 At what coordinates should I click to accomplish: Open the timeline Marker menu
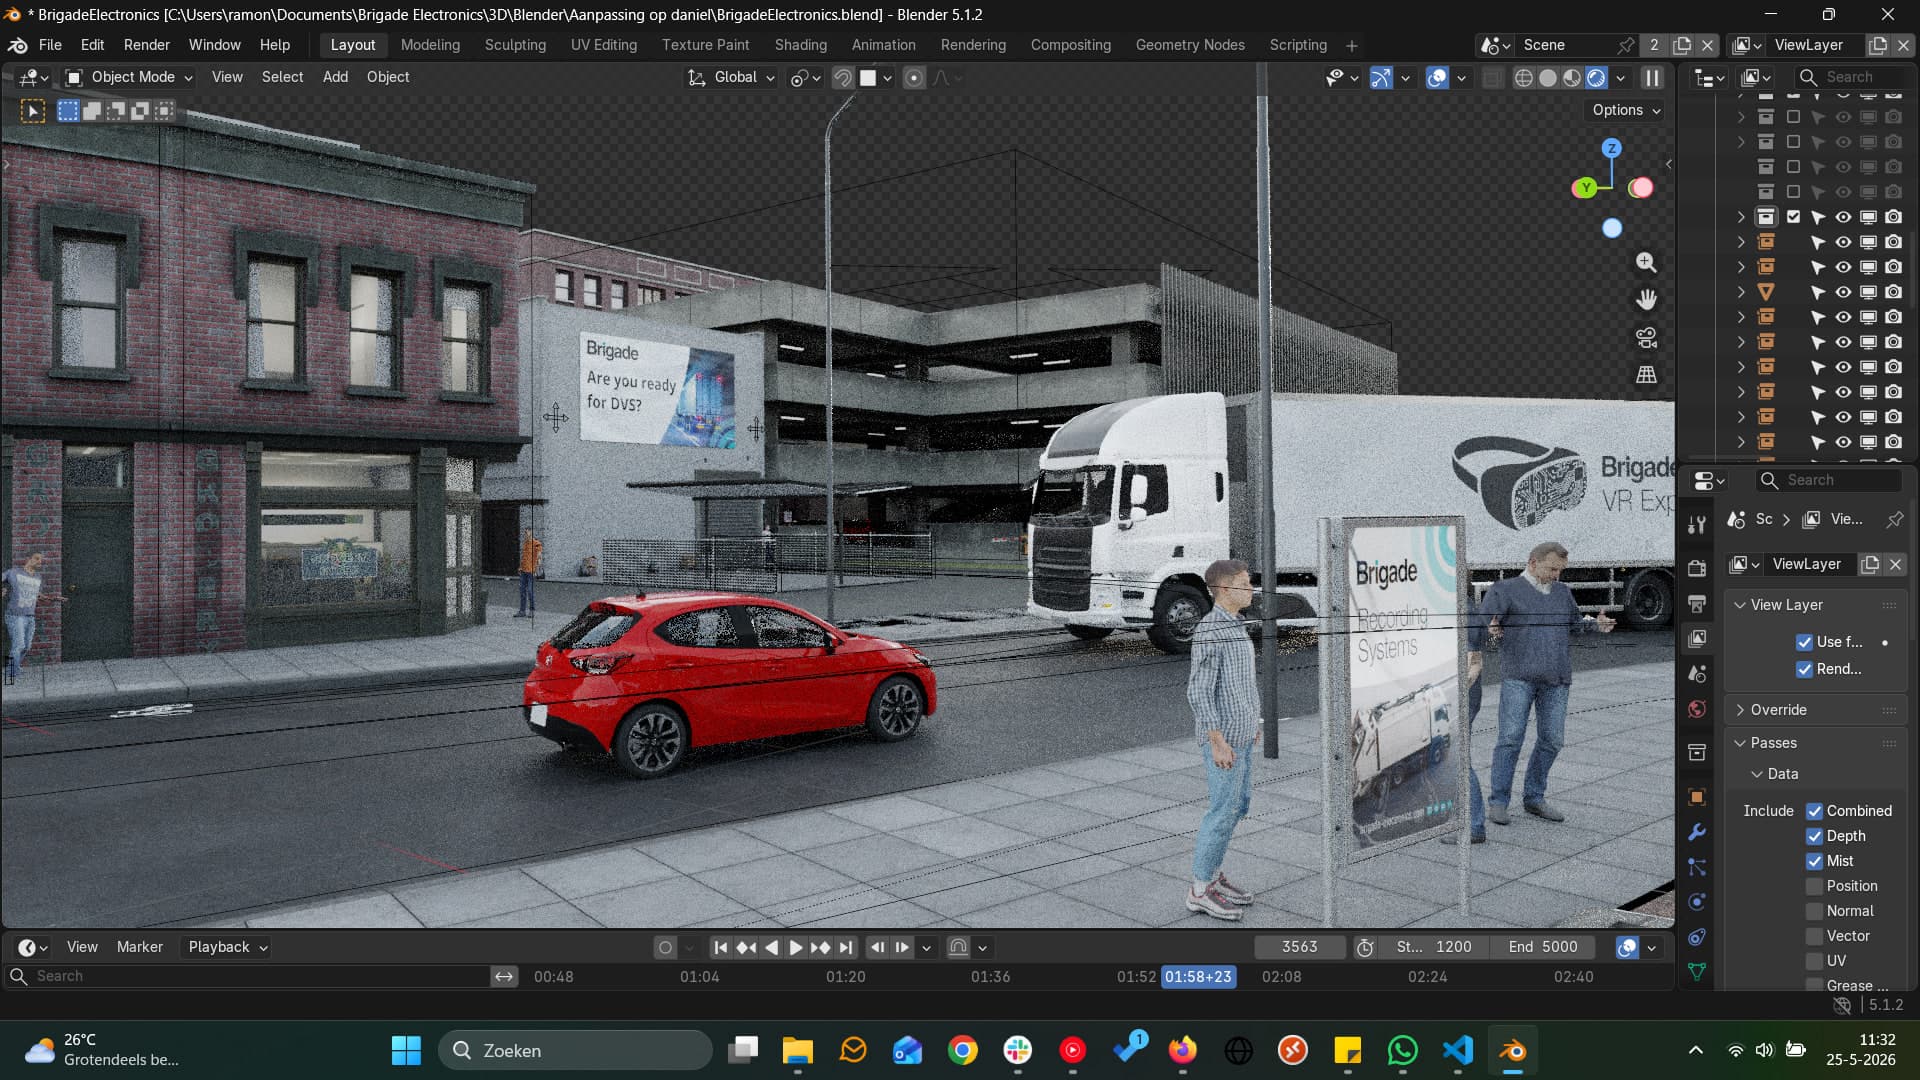pyautogui.click(x=139, y=947)
